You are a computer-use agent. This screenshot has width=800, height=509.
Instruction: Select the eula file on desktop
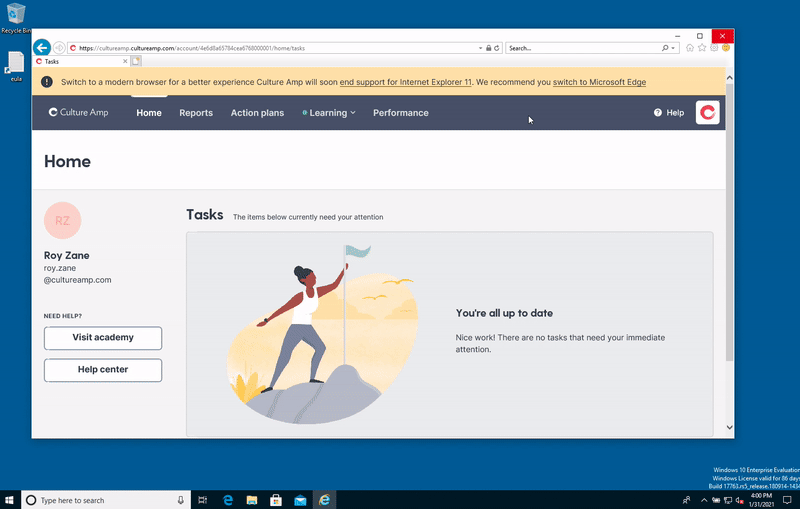click(16, 66)
